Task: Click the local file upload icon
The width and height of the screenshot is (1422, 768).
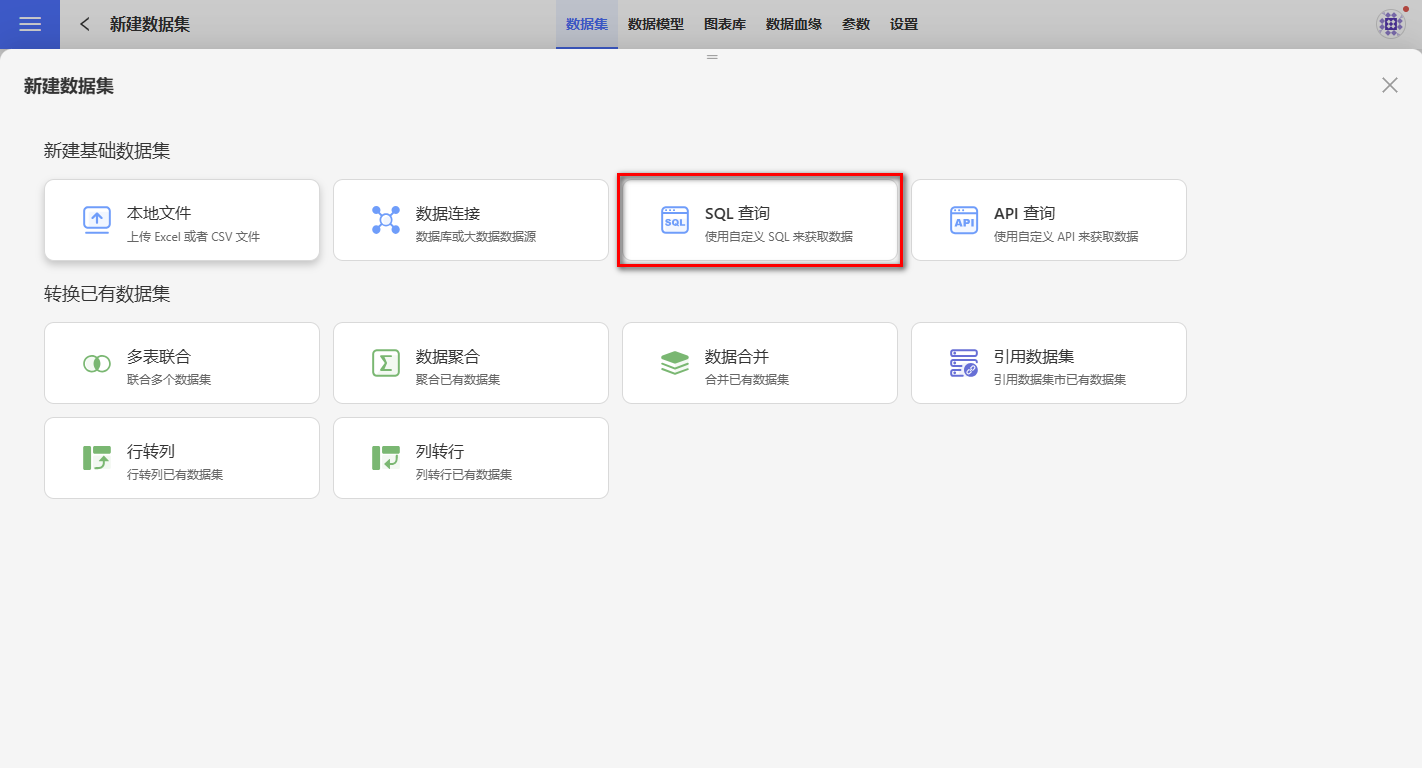Action: (97, 220)
